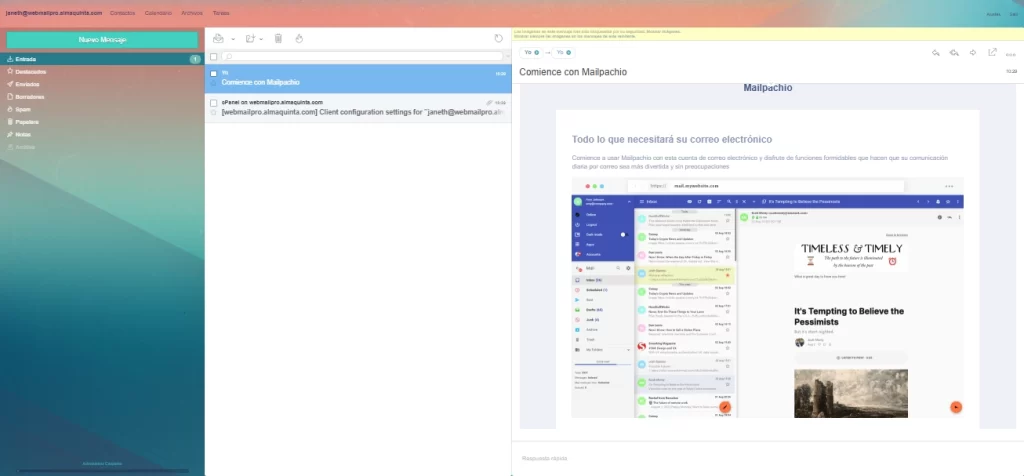Click into the message search field
The width and height of the screenshot is (1024, 476).
tap(362, 57)
